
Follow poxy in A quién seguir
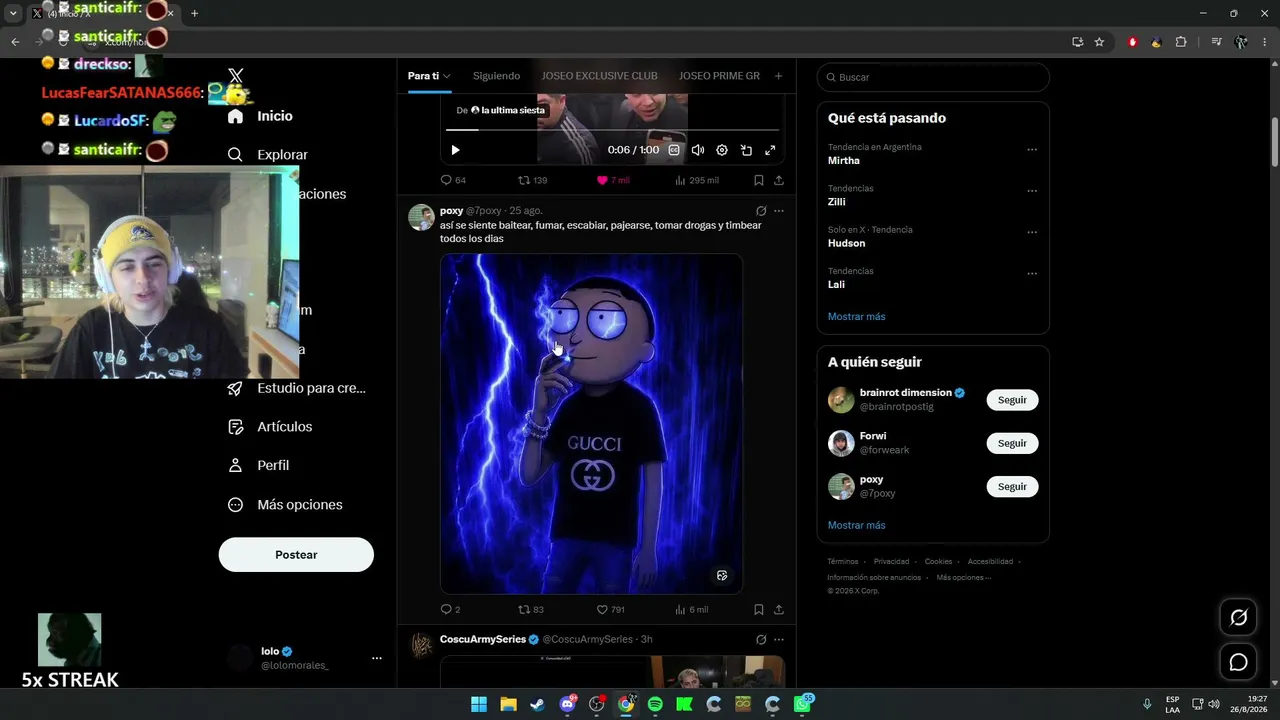pyautogui.click(x=1012, y=486)
